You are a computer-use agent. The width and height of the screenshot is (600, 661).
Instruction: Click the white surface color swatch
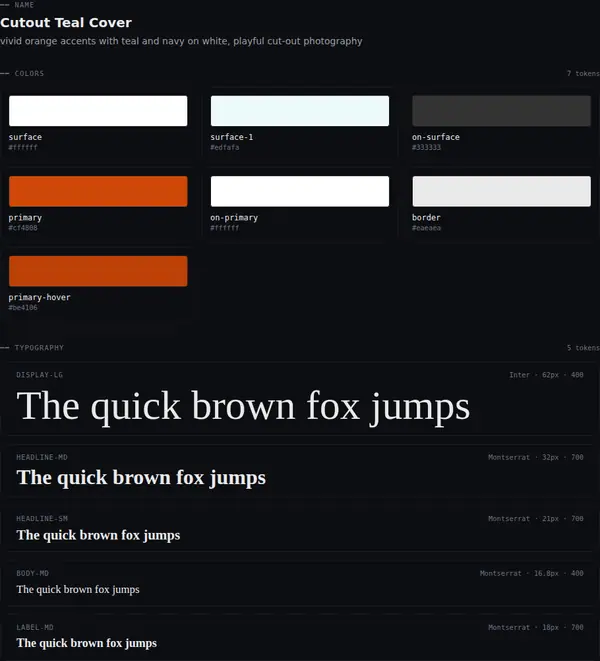98,111
